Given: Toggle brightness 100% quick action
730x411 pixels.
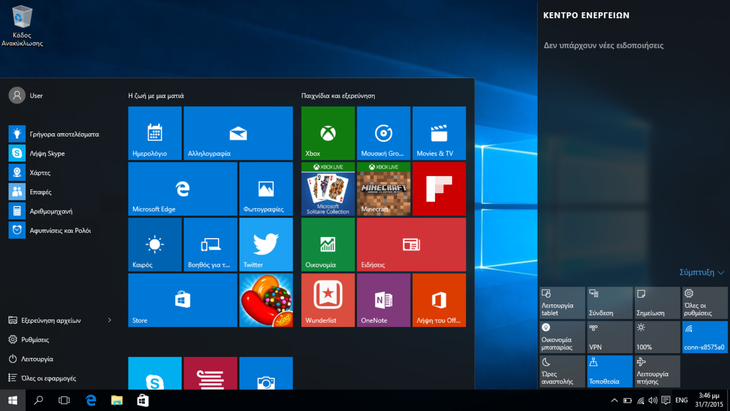Looking at the screenshot, I should pos(657,337).
